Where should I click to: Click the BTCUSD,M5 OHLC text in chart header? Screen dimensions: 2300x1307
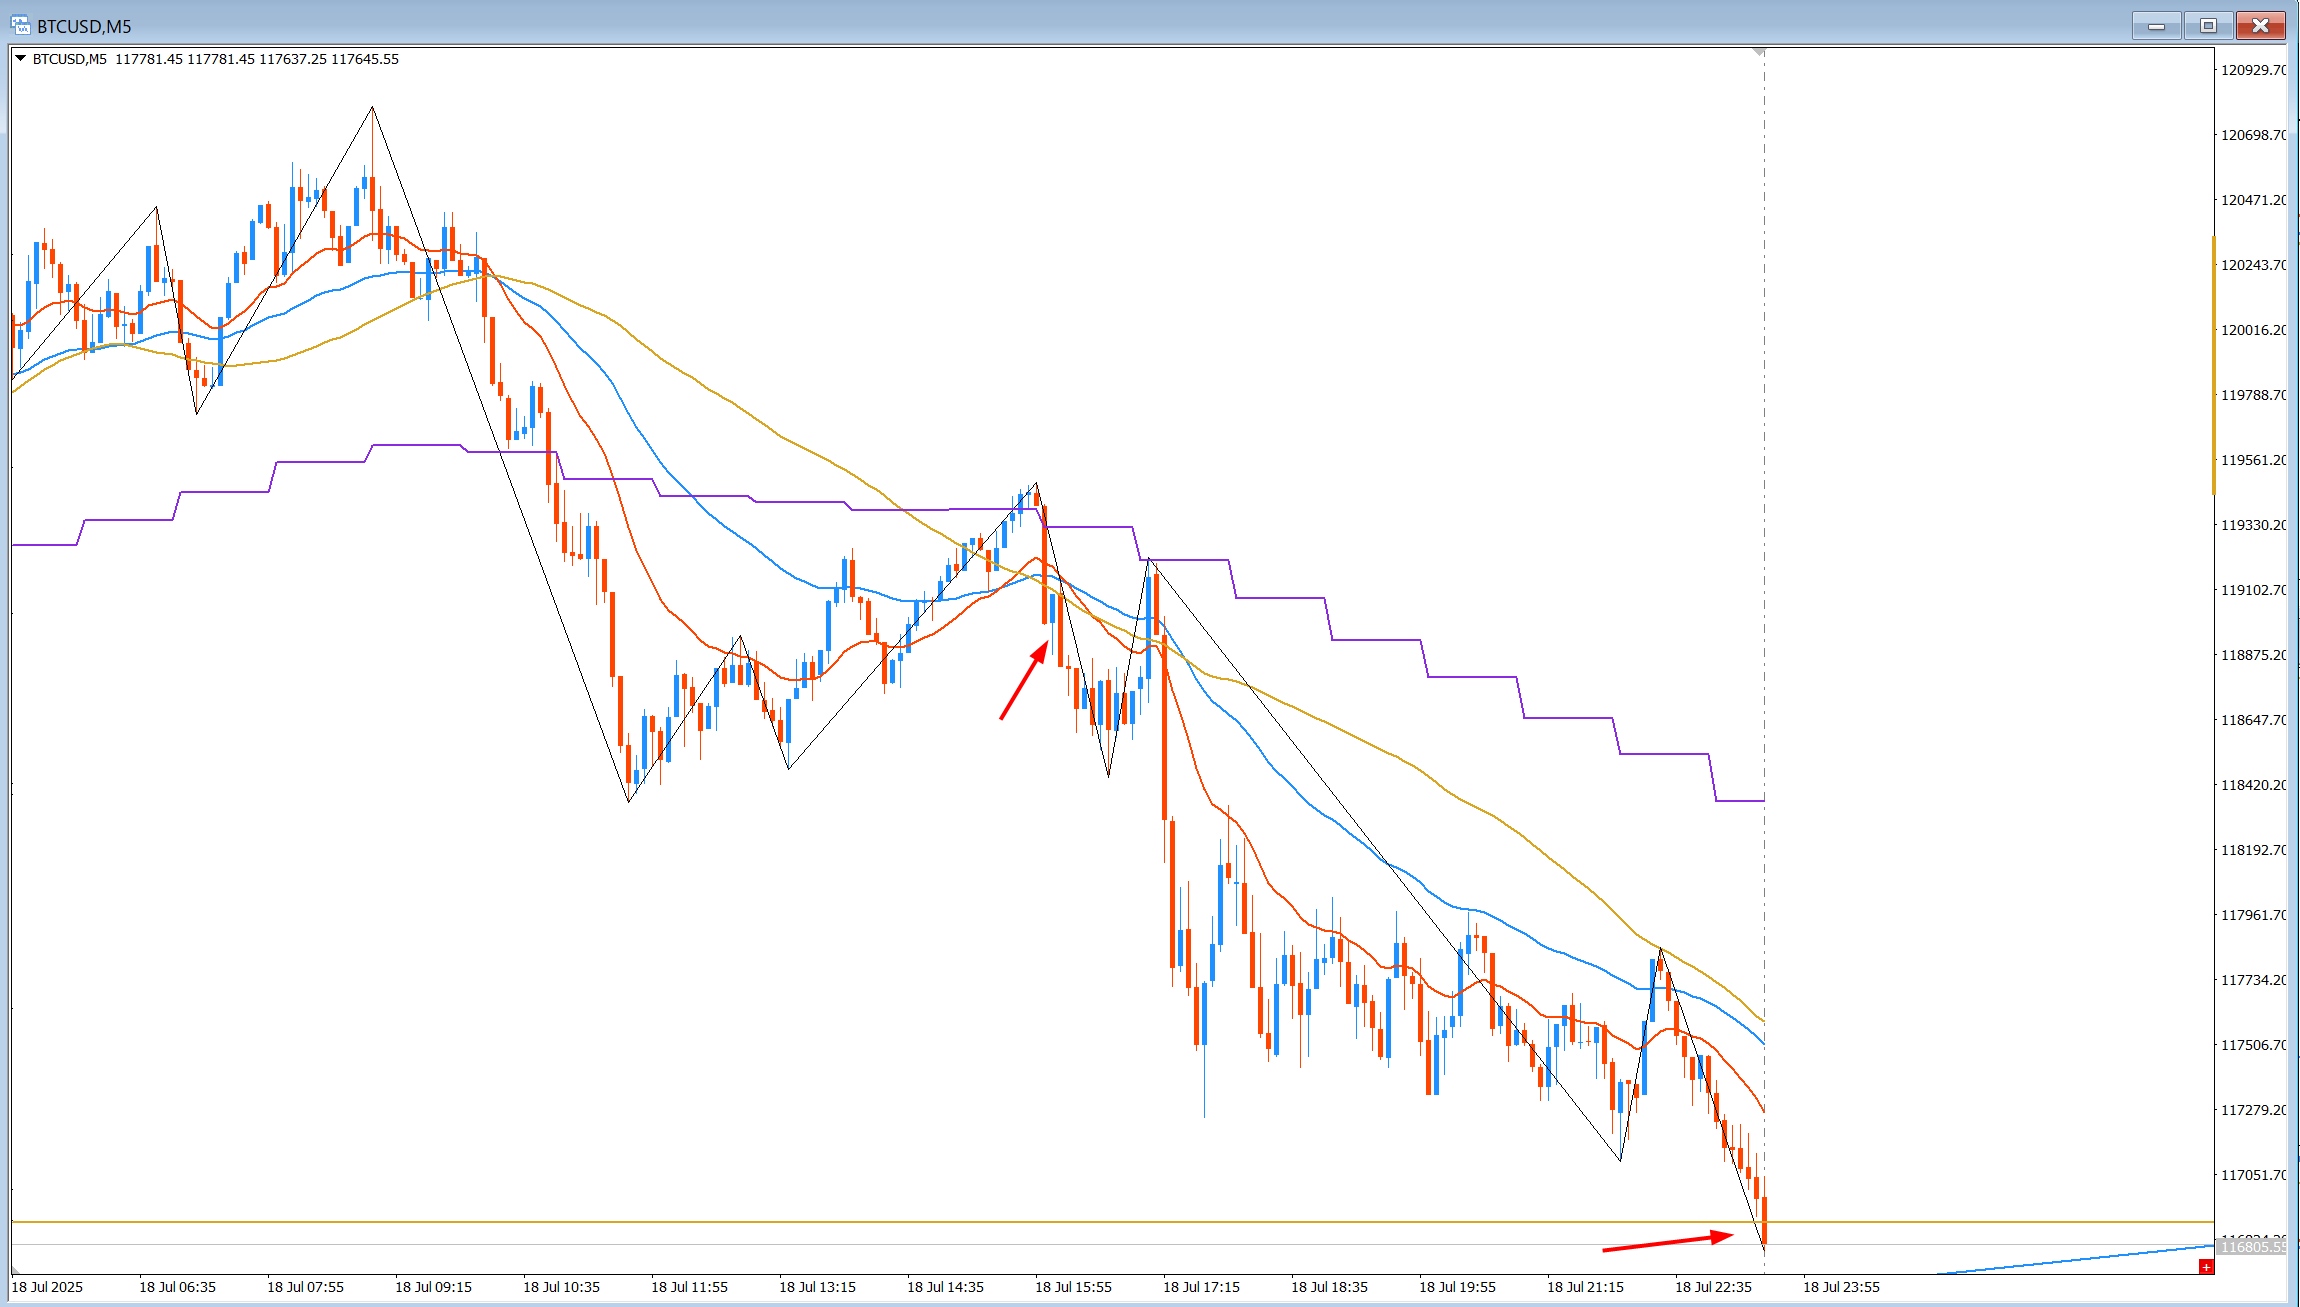pos(216,59)
